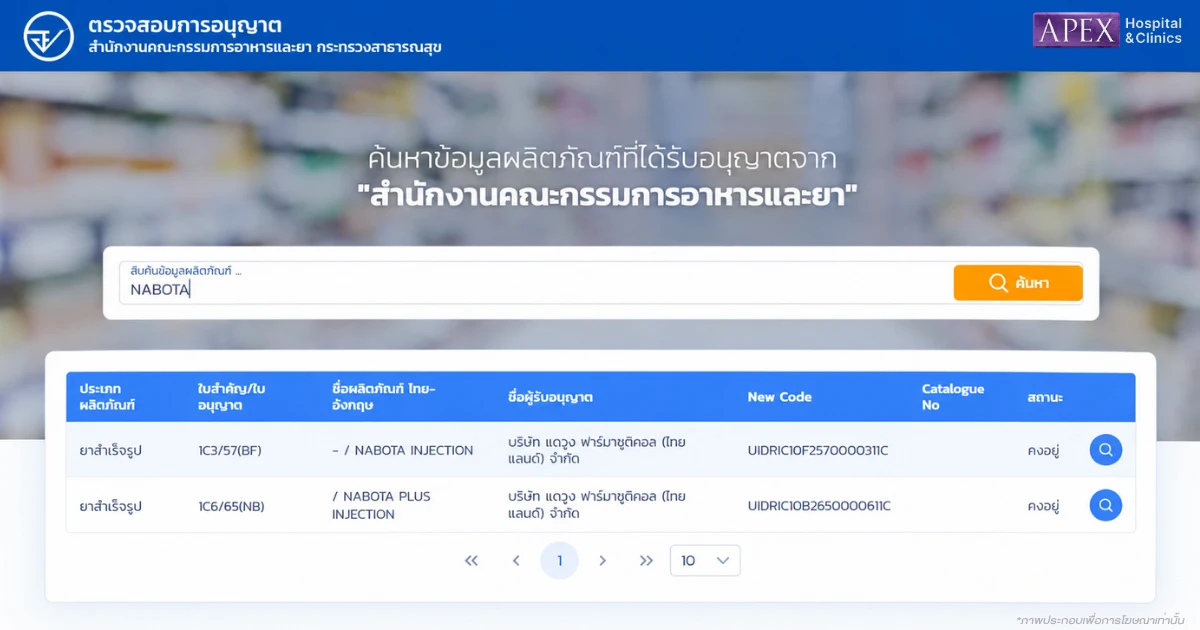Open rows-per-page dropdown showing 10
The image size is (1200, 630).
[705, 561]
